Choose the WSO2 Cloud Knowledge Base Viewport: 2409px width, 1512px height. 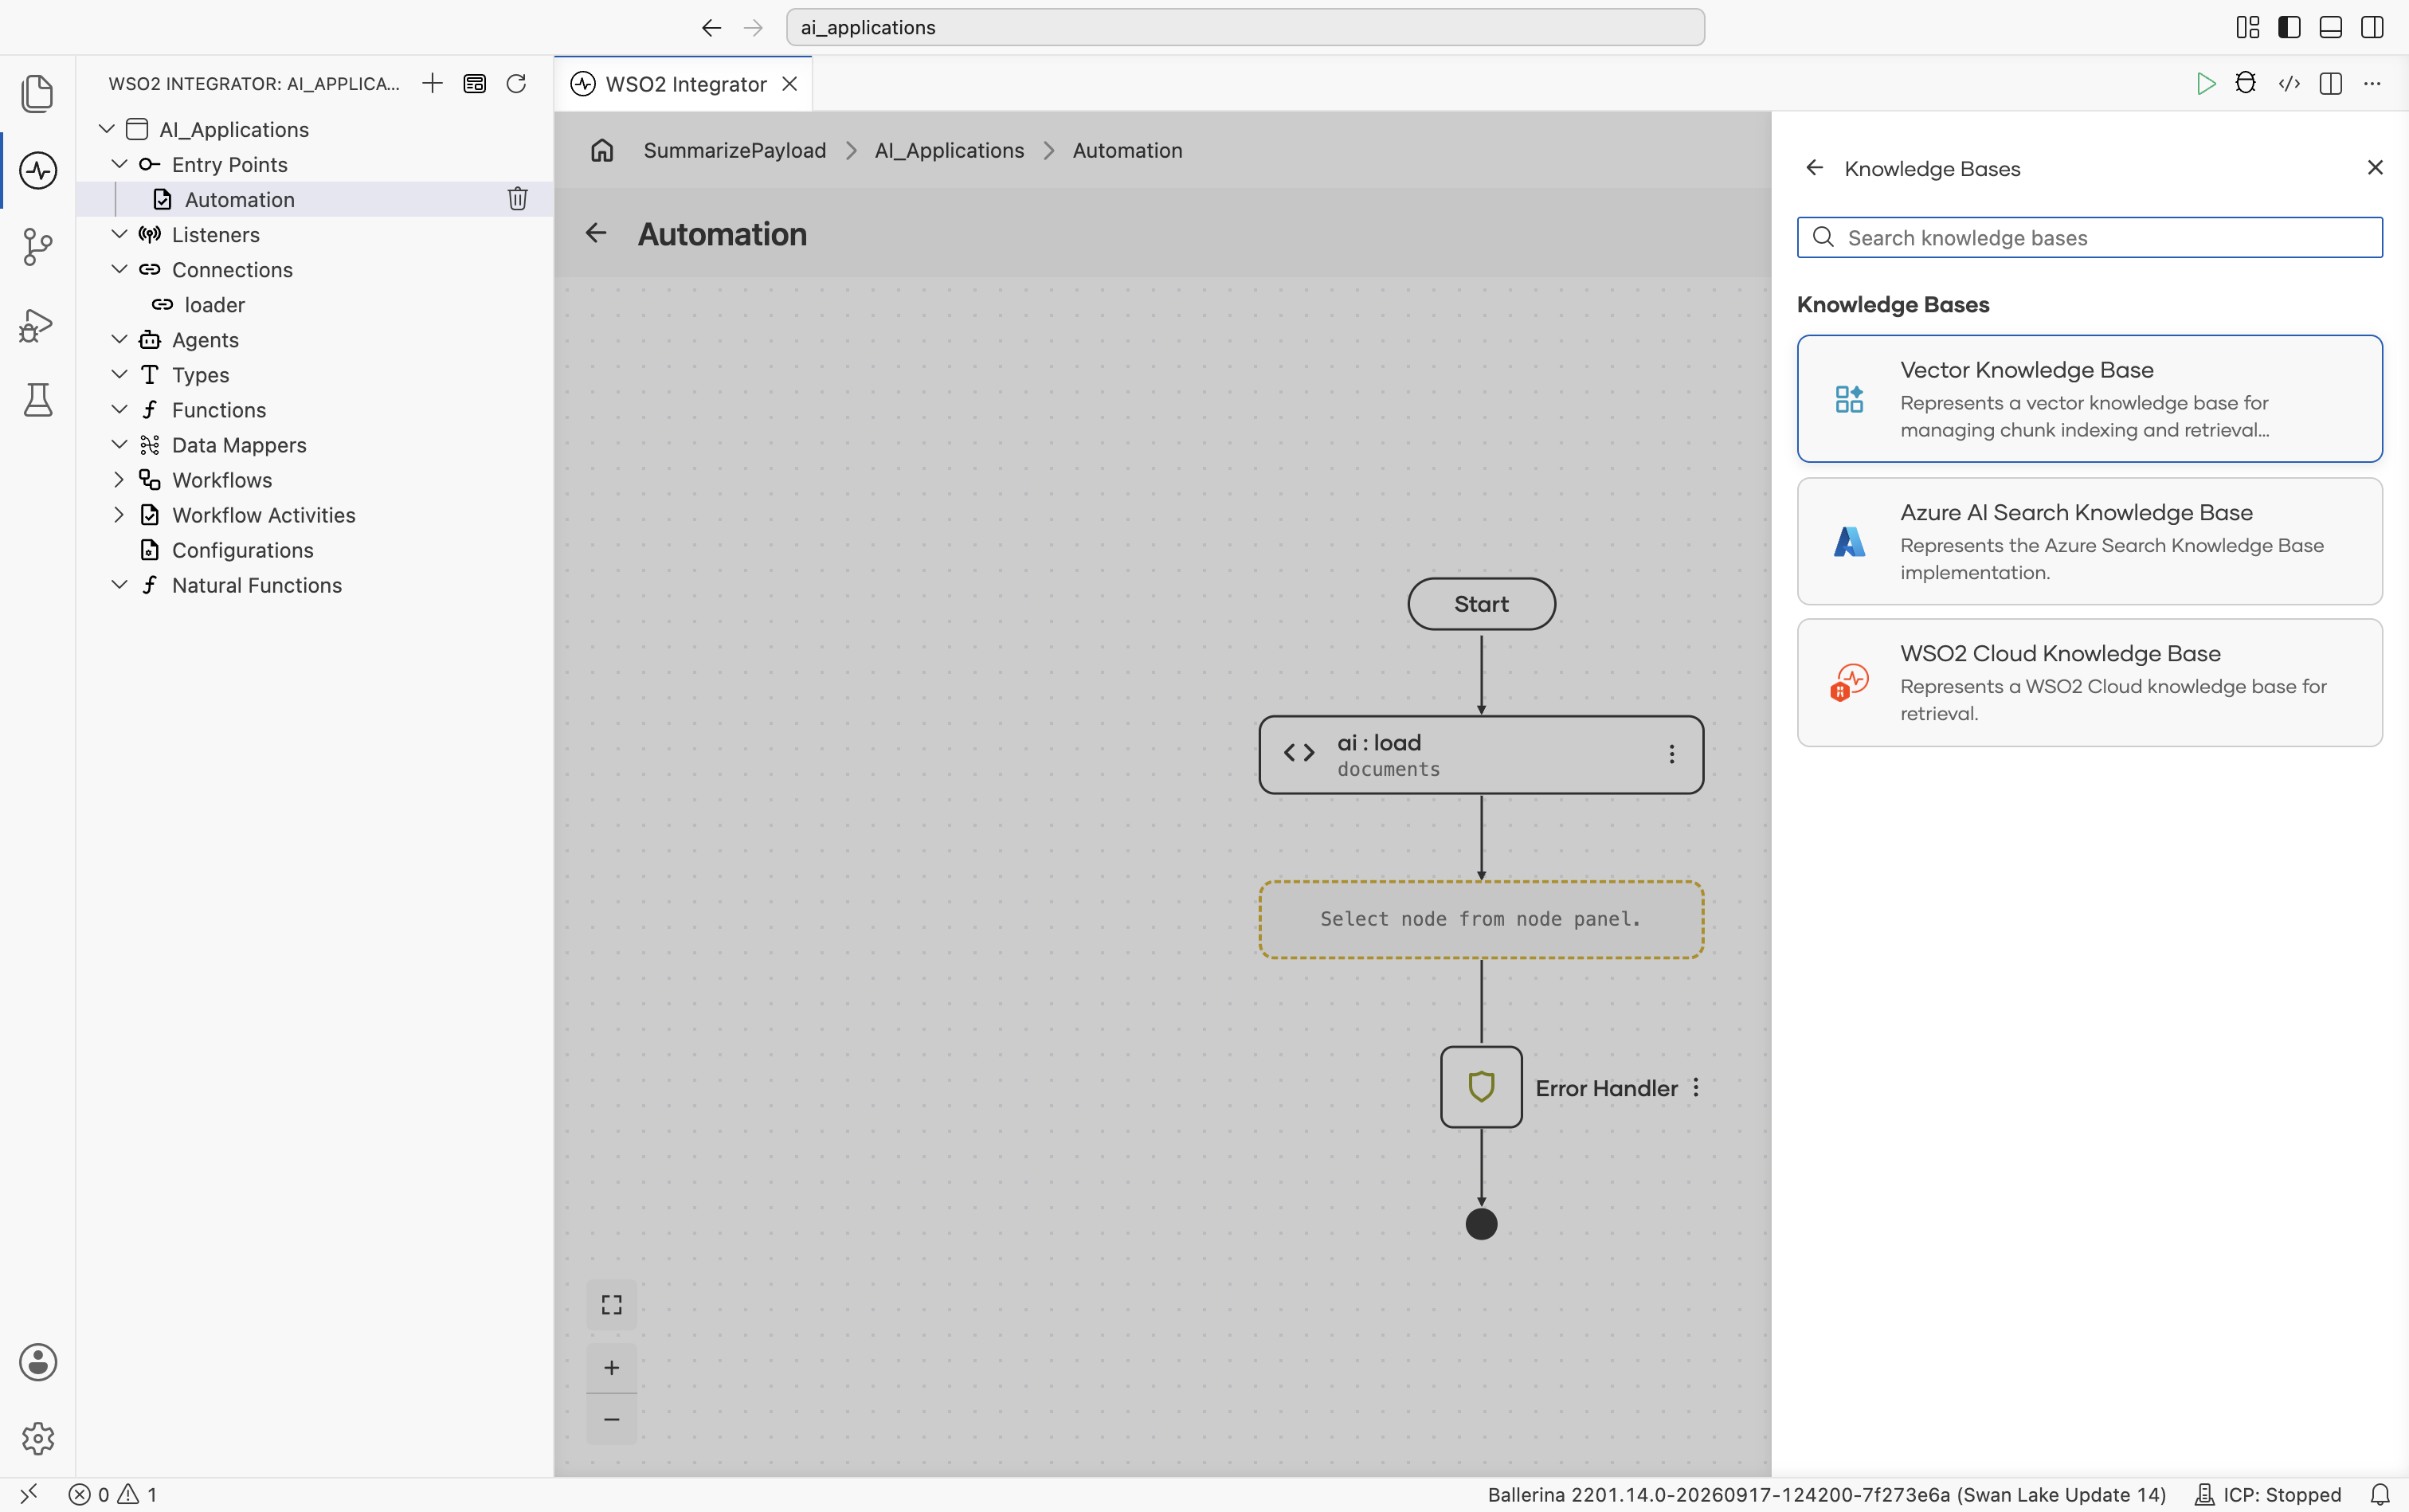pos(2089,683)
